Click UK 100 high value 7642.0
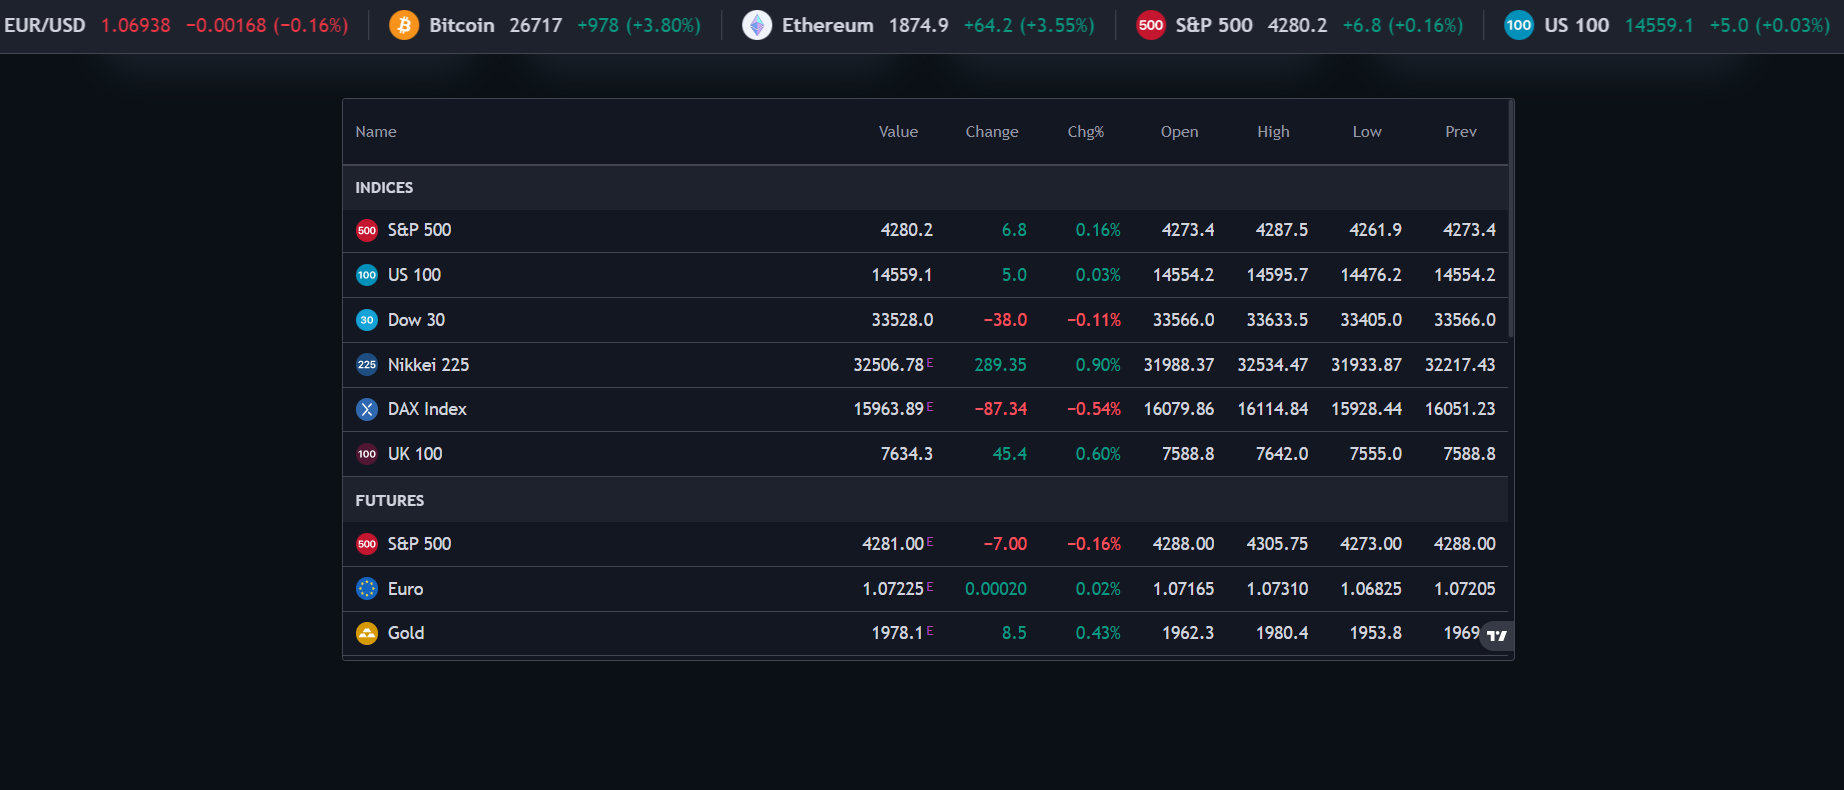Image resolution: width=1844 pixels, height=790 pixels. pyautogui.click(x=1282, y=454)
